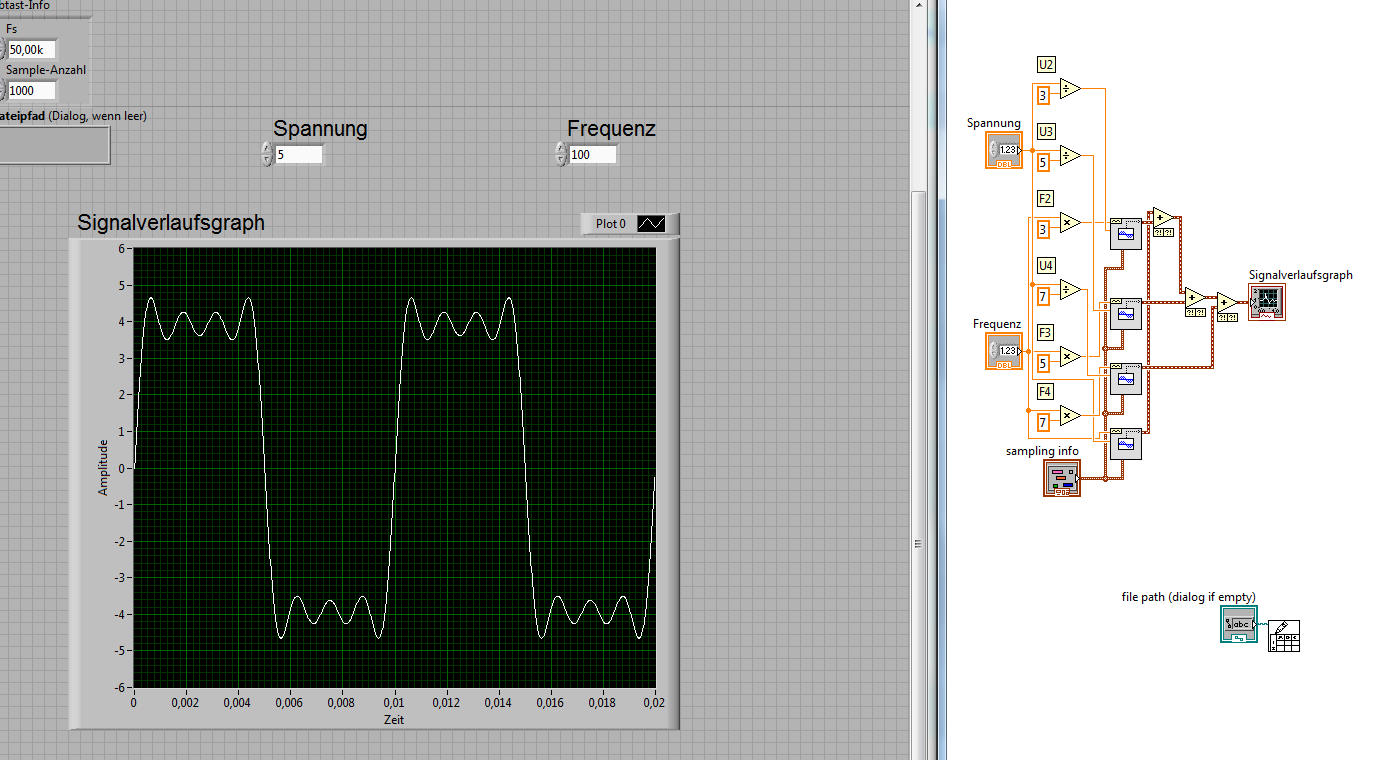The width and height of the screenshot is (1374, 765).
Task: Select the Write To Spreadsheet File VI icon
Action: pos(1284,636)
